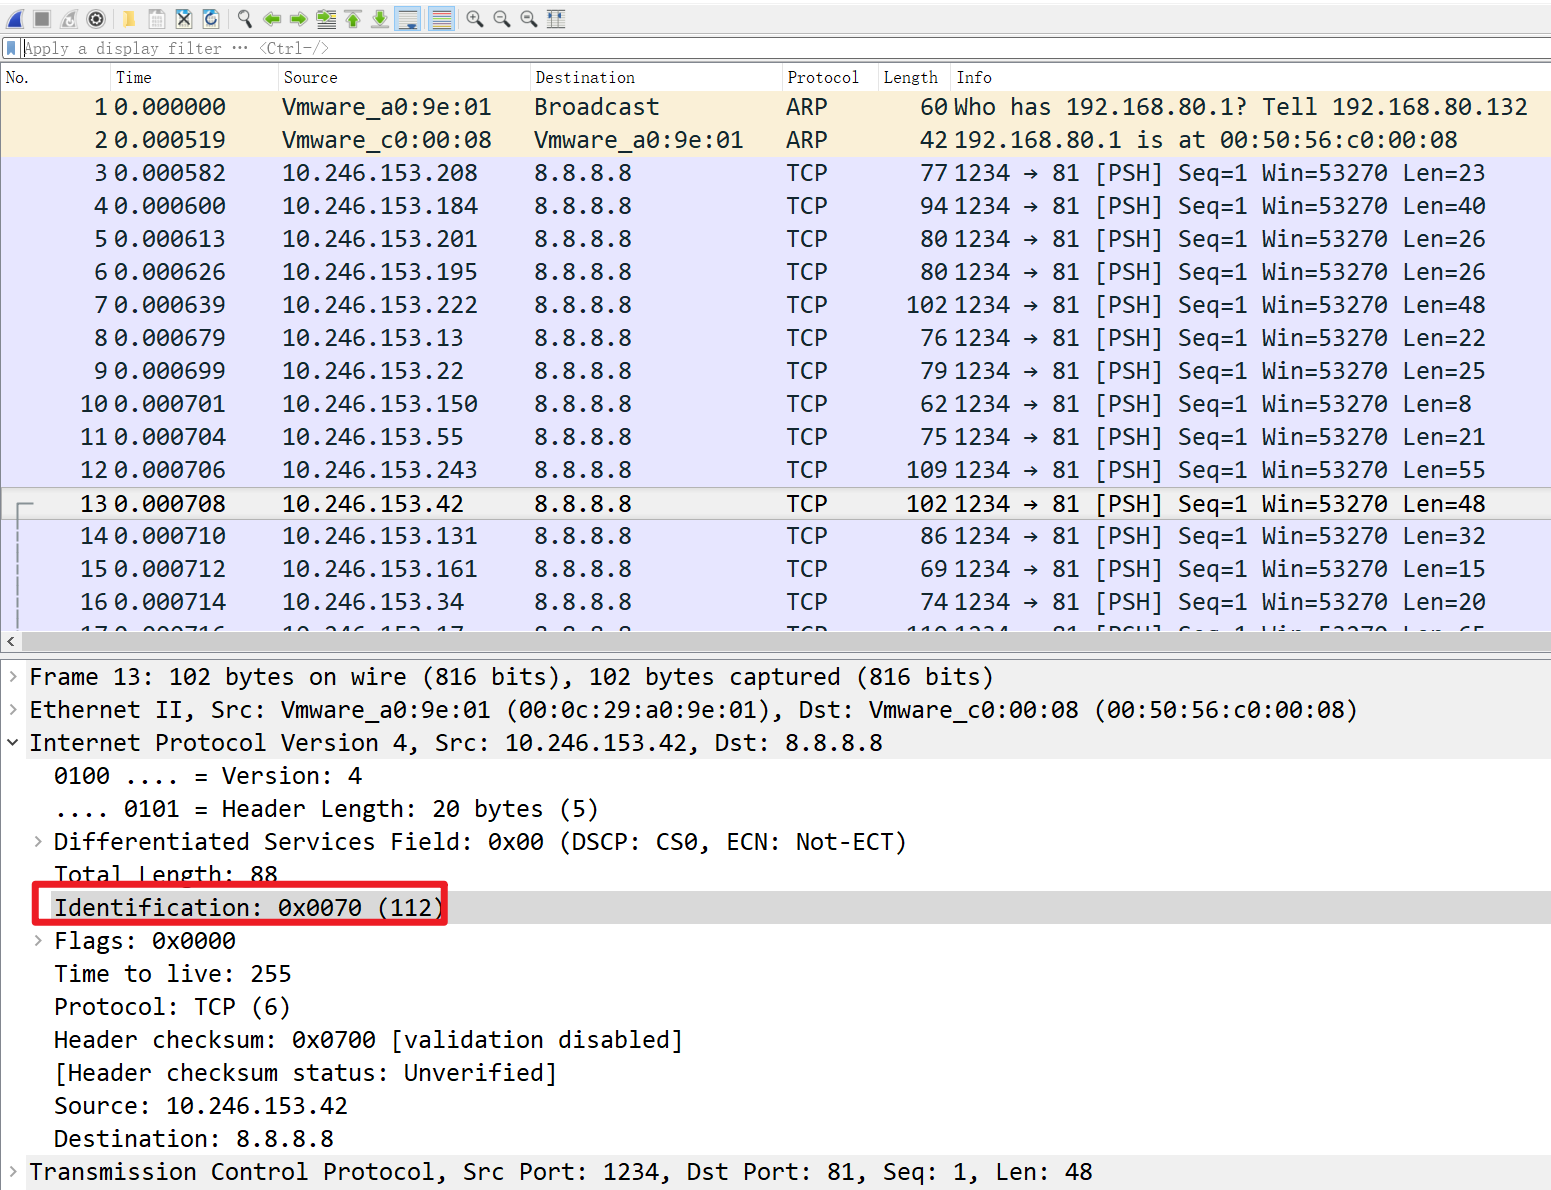The width and height of the screenshot is (1551, 1190).
Task: Find a packet with the magnifier icon
Action: pos(244,18)
